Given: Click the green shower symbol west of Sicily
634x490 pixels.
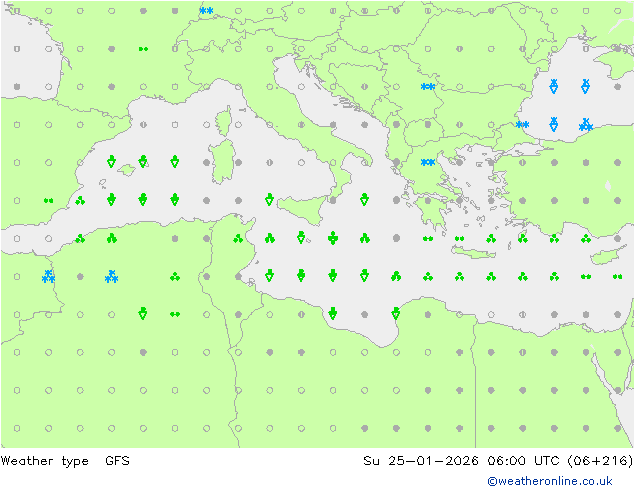Looking at the screenshot, I should pyautogui.click(x=269, y=200).
